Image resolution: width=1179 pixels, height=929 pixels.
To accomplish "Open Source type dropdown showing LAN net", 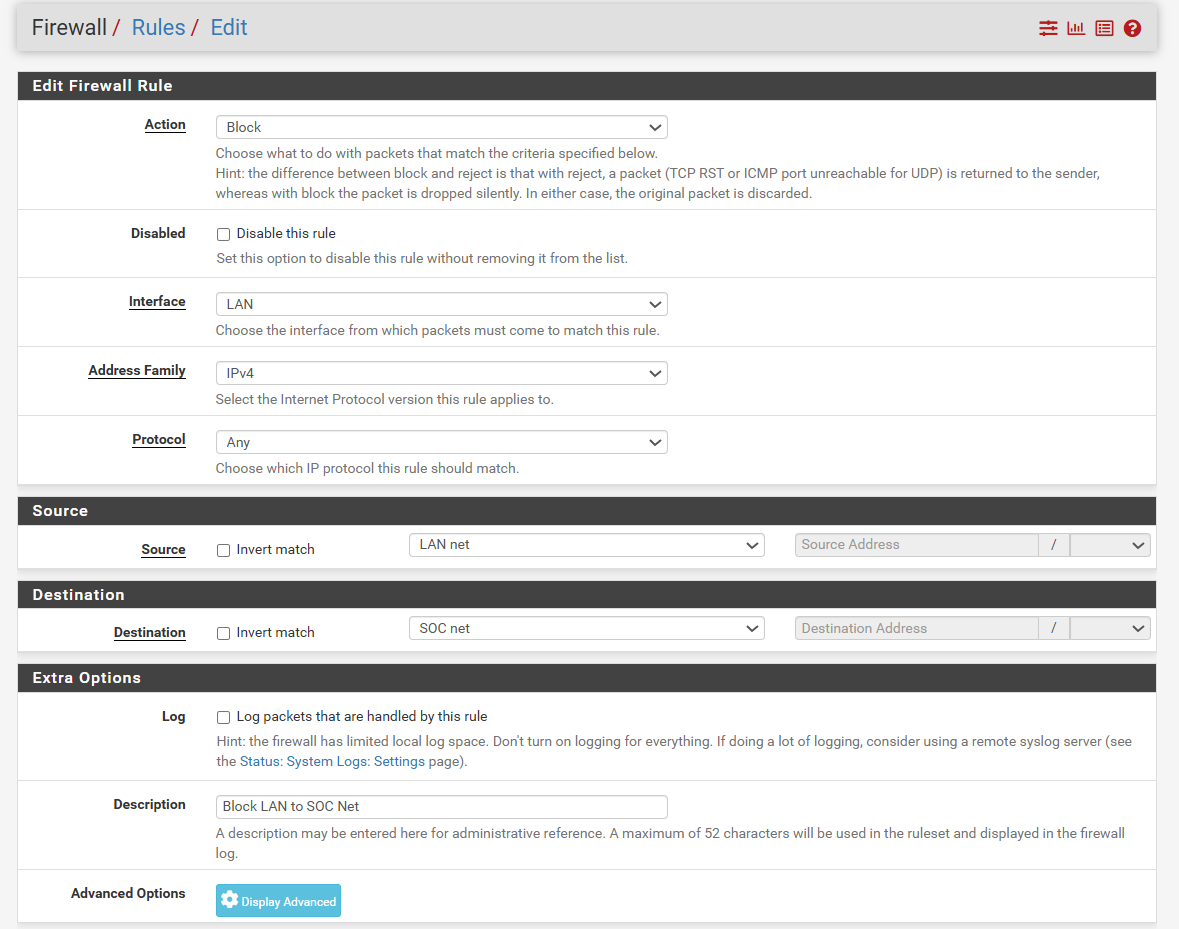I will tap(586, 545).
